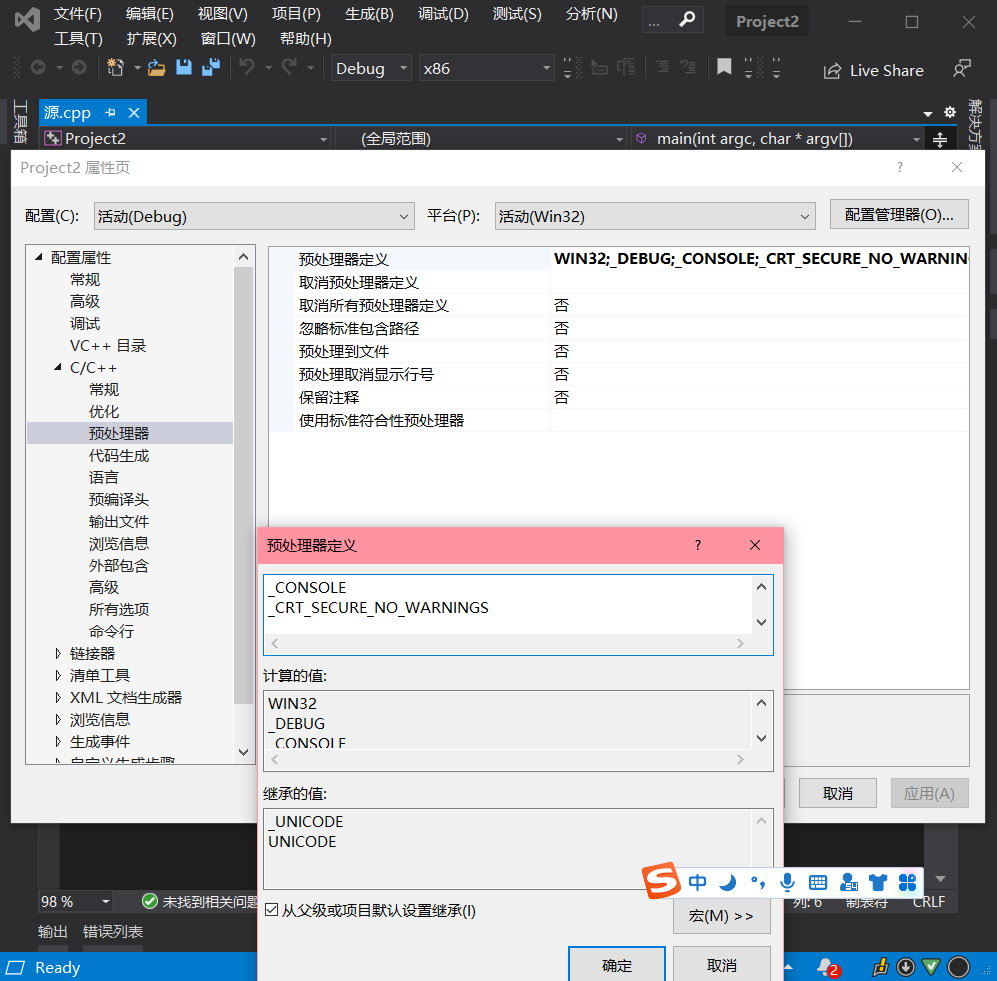The image size is (997, 981).
Task: Close the 源.cpp tab
Action: tap(134, 113)
